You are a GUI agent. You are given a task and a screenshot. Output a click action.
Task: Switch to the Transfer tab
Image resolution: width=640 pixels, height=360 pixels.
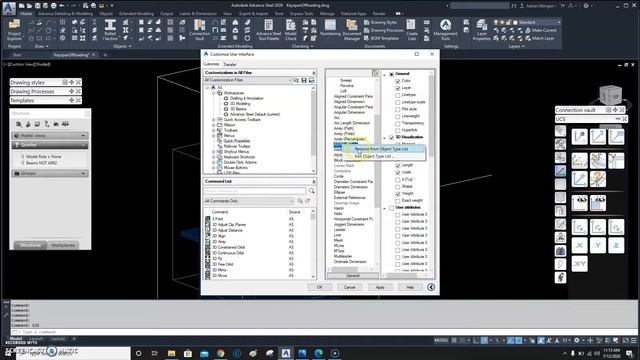230,64
